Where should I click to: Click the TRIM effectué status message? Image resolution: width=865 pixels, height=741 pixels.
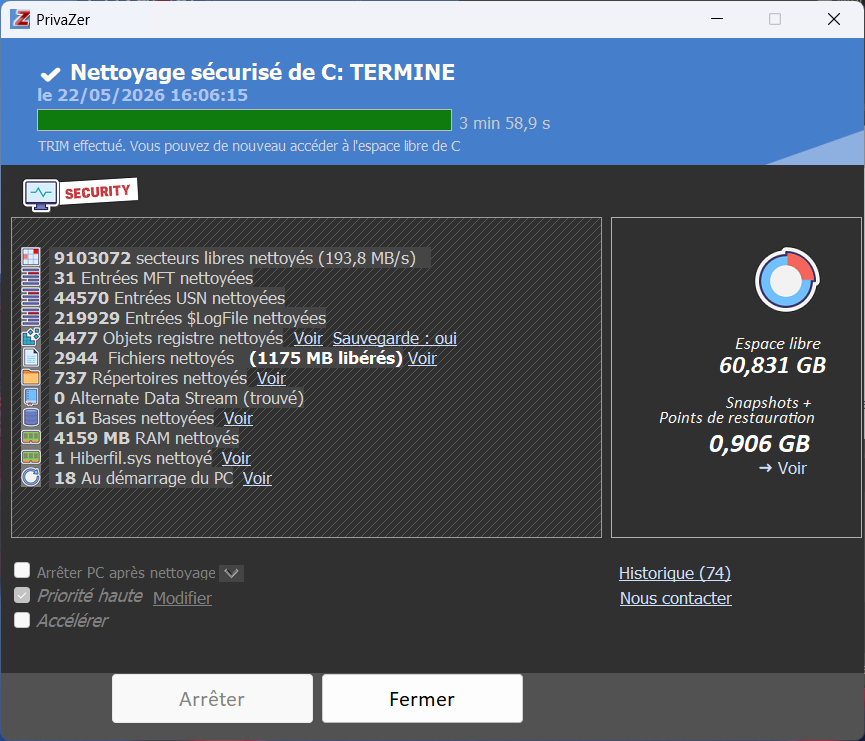pyautogui.click(x=249, y=146)
